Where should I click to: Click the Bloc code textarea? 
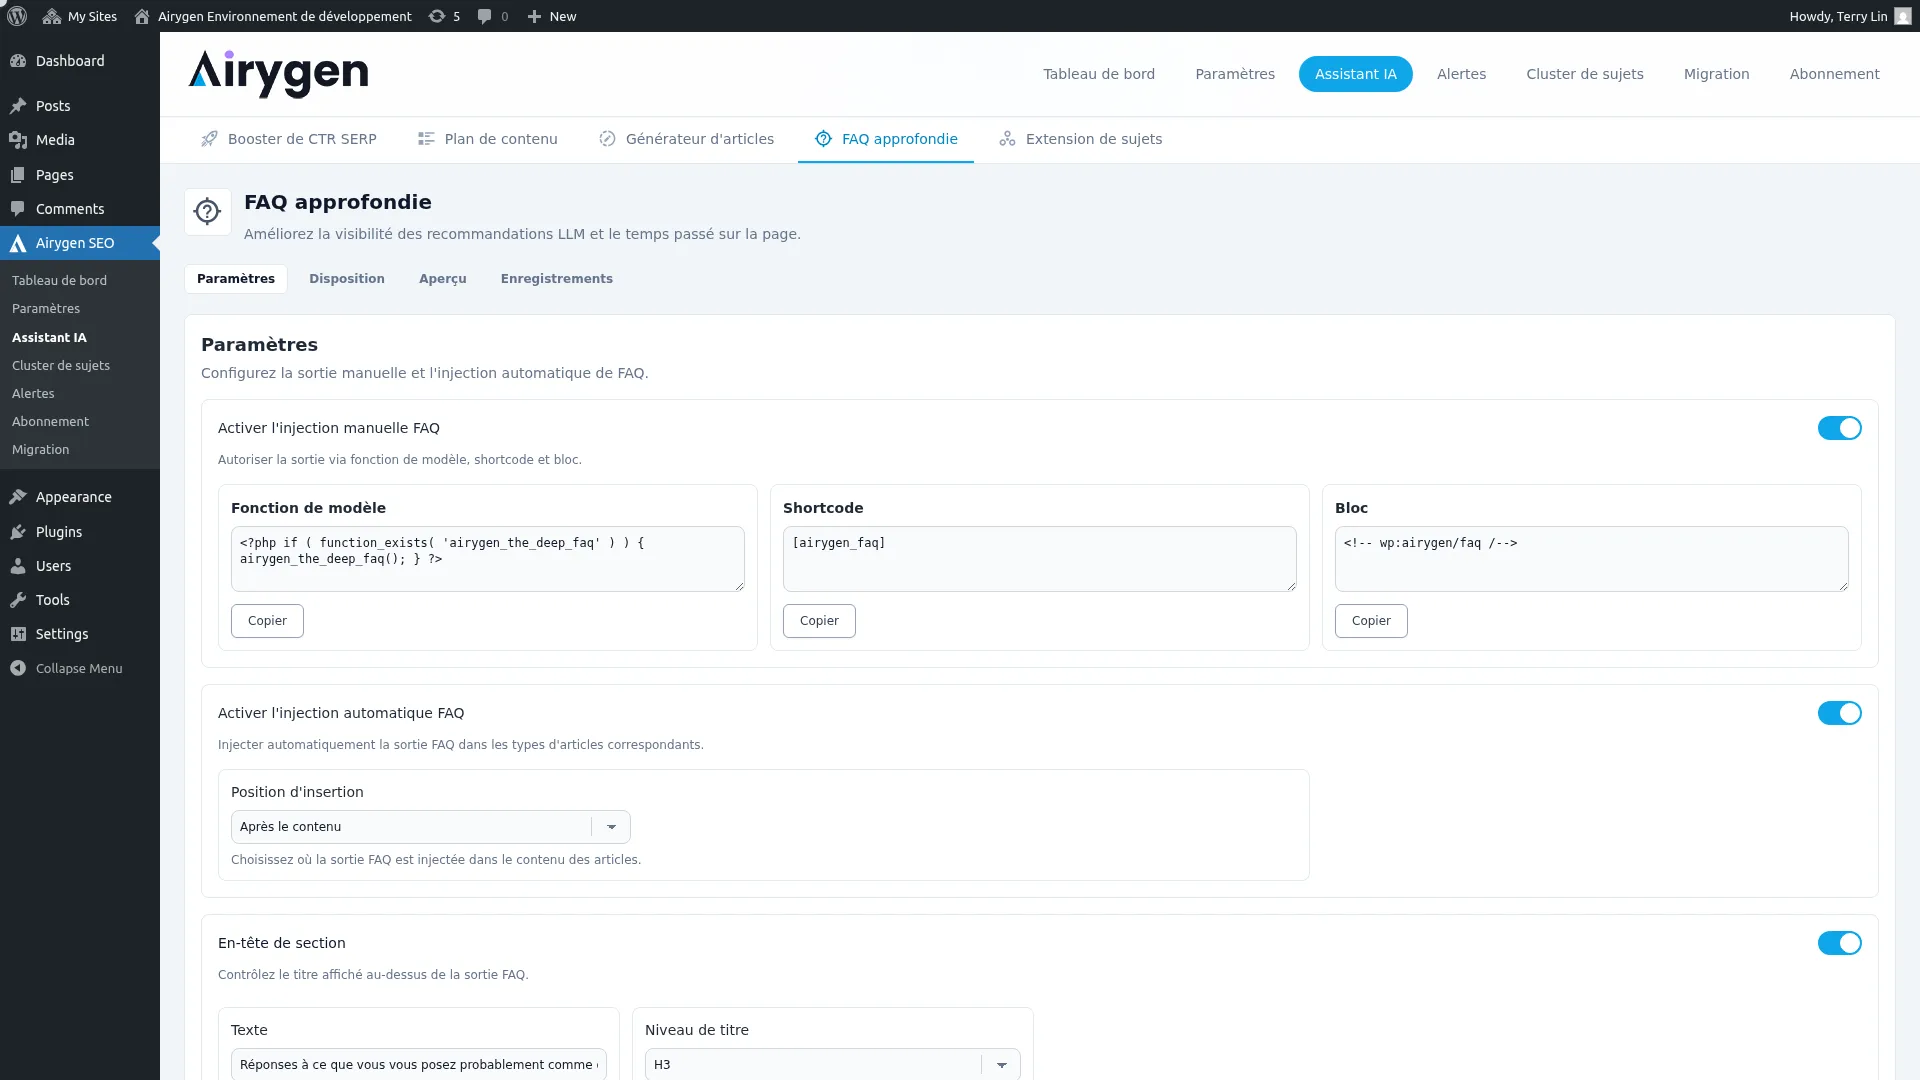click(1592, 559)
